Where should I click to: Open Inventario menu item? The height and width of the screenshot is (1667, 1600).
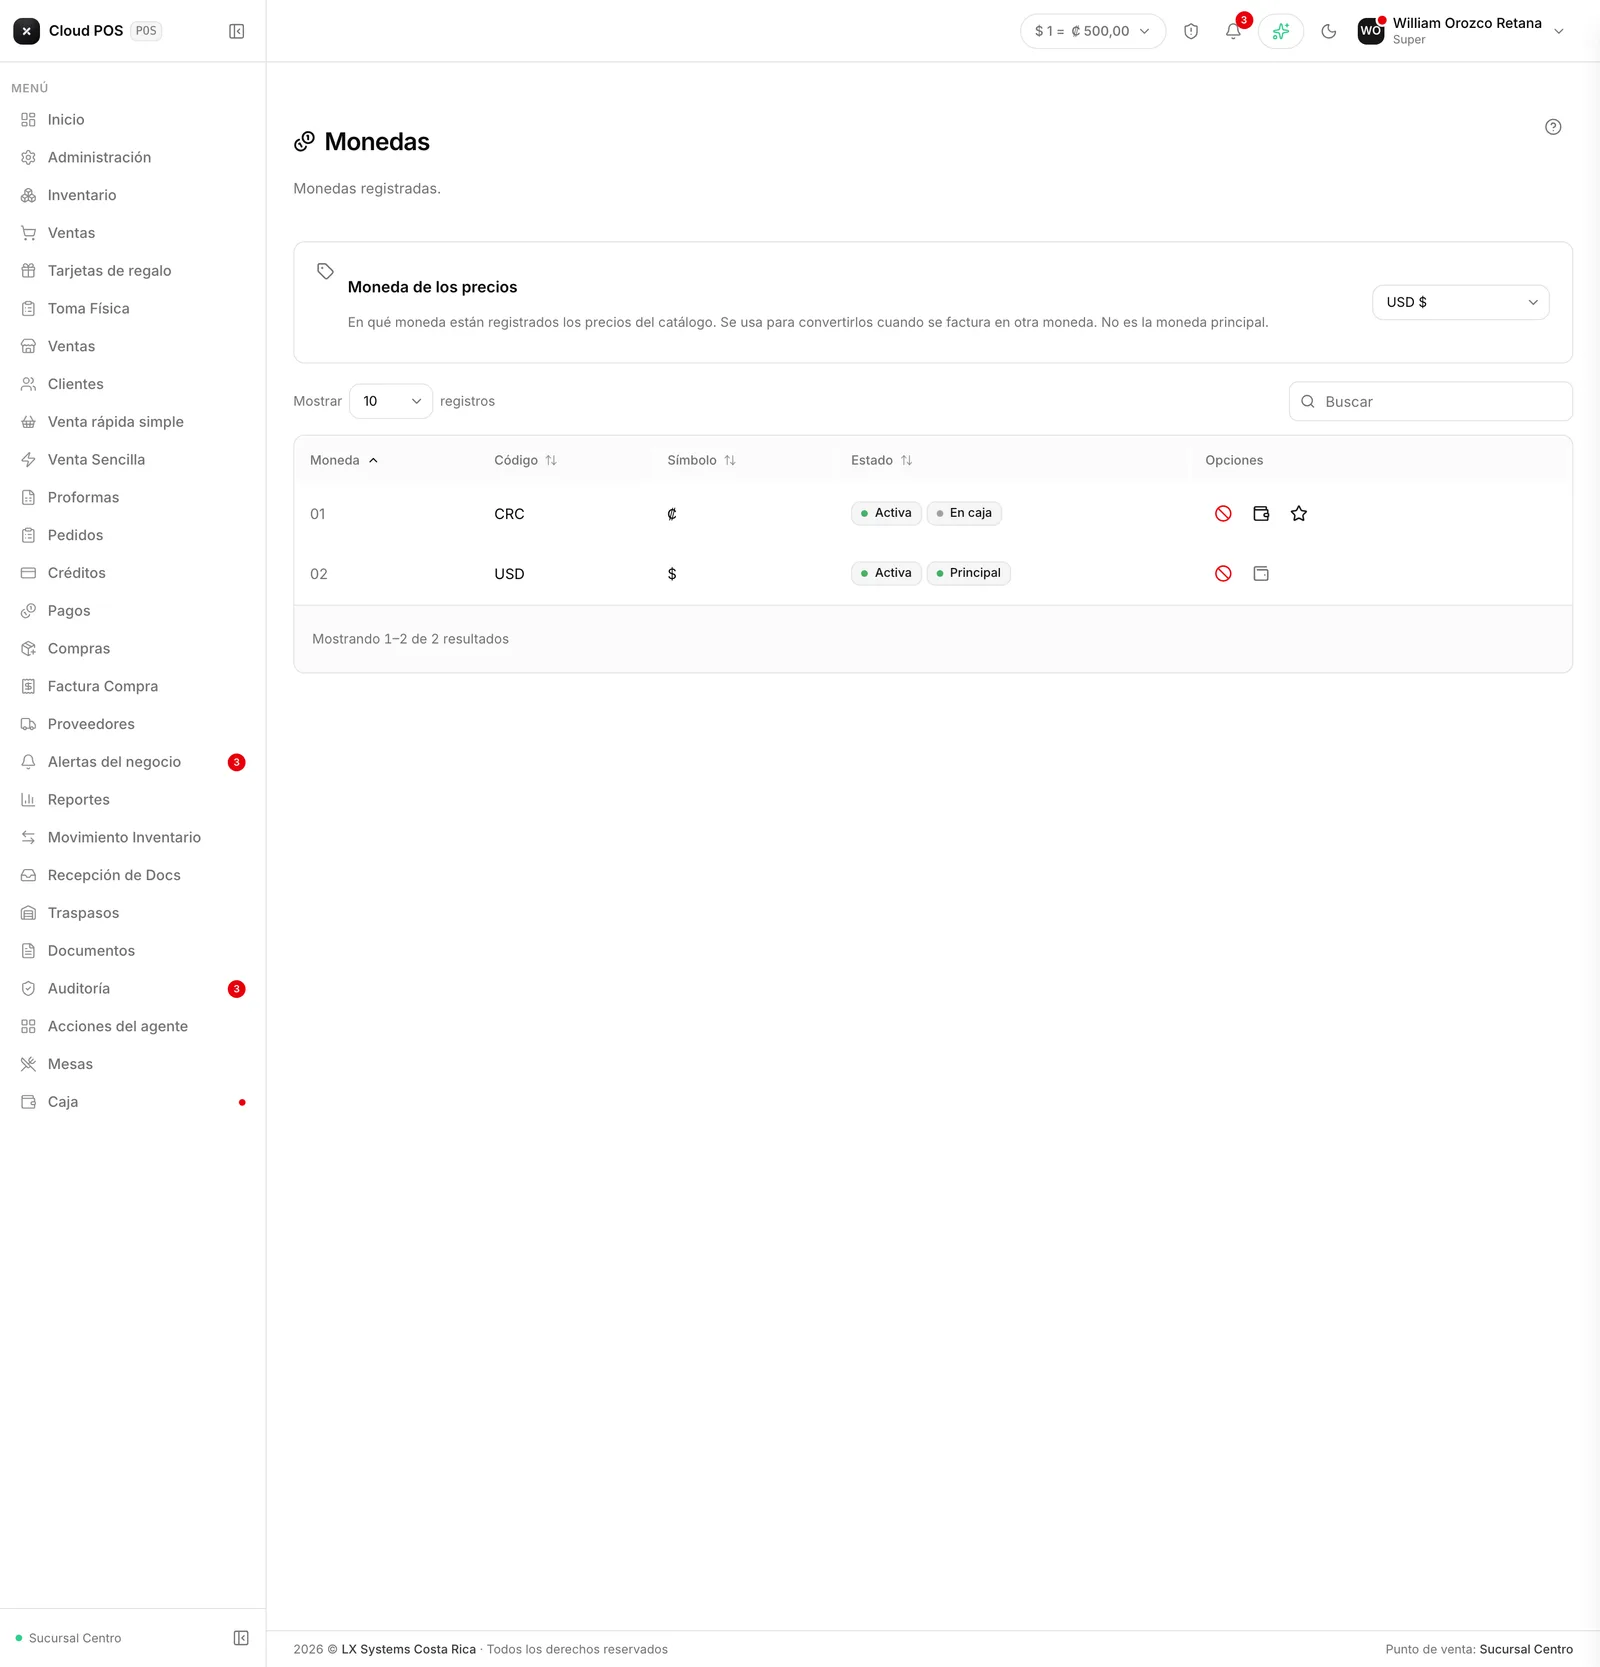pos(133,195)
